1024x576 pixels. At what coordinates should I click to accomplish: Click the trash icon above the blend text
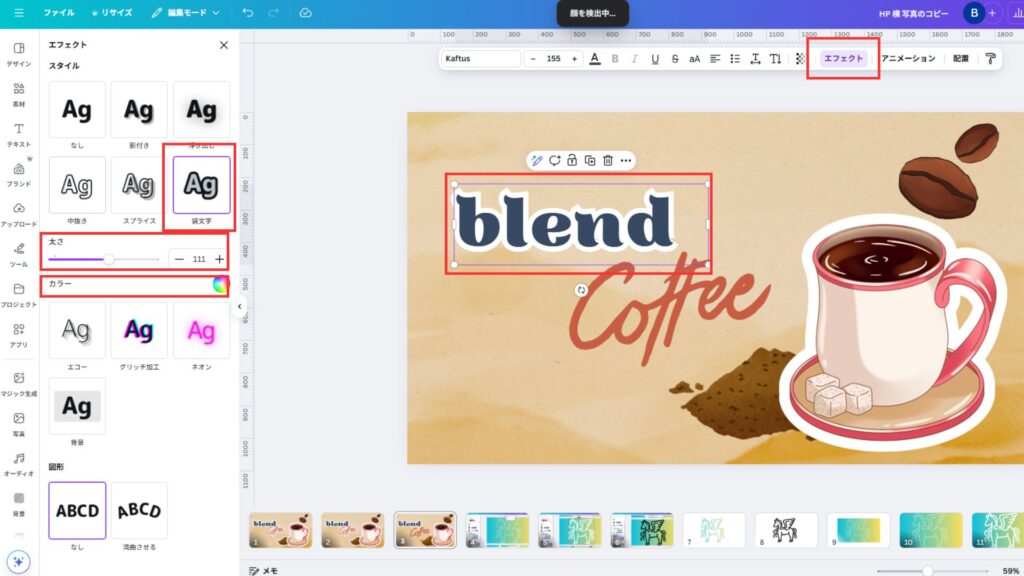point(607,160)
